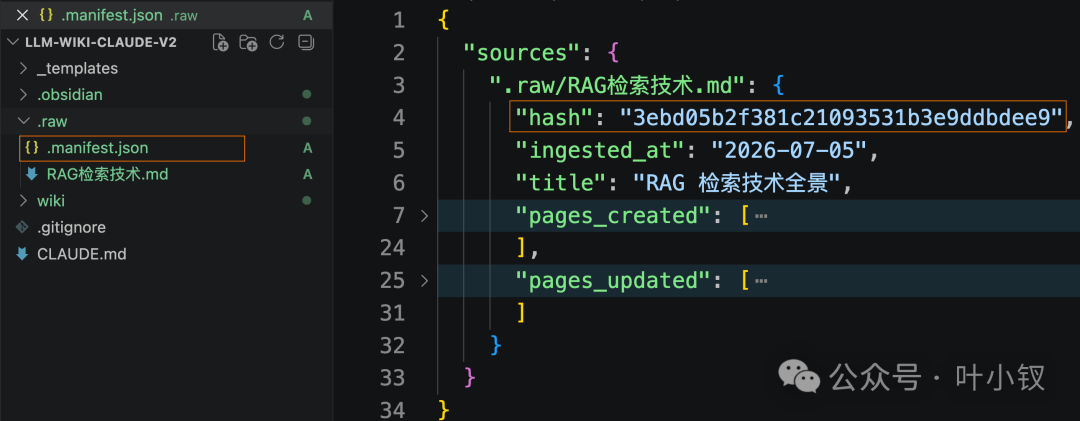Click the New File icon in explorer header
Screen dimensions: 1080x421
tap(220, 42)
